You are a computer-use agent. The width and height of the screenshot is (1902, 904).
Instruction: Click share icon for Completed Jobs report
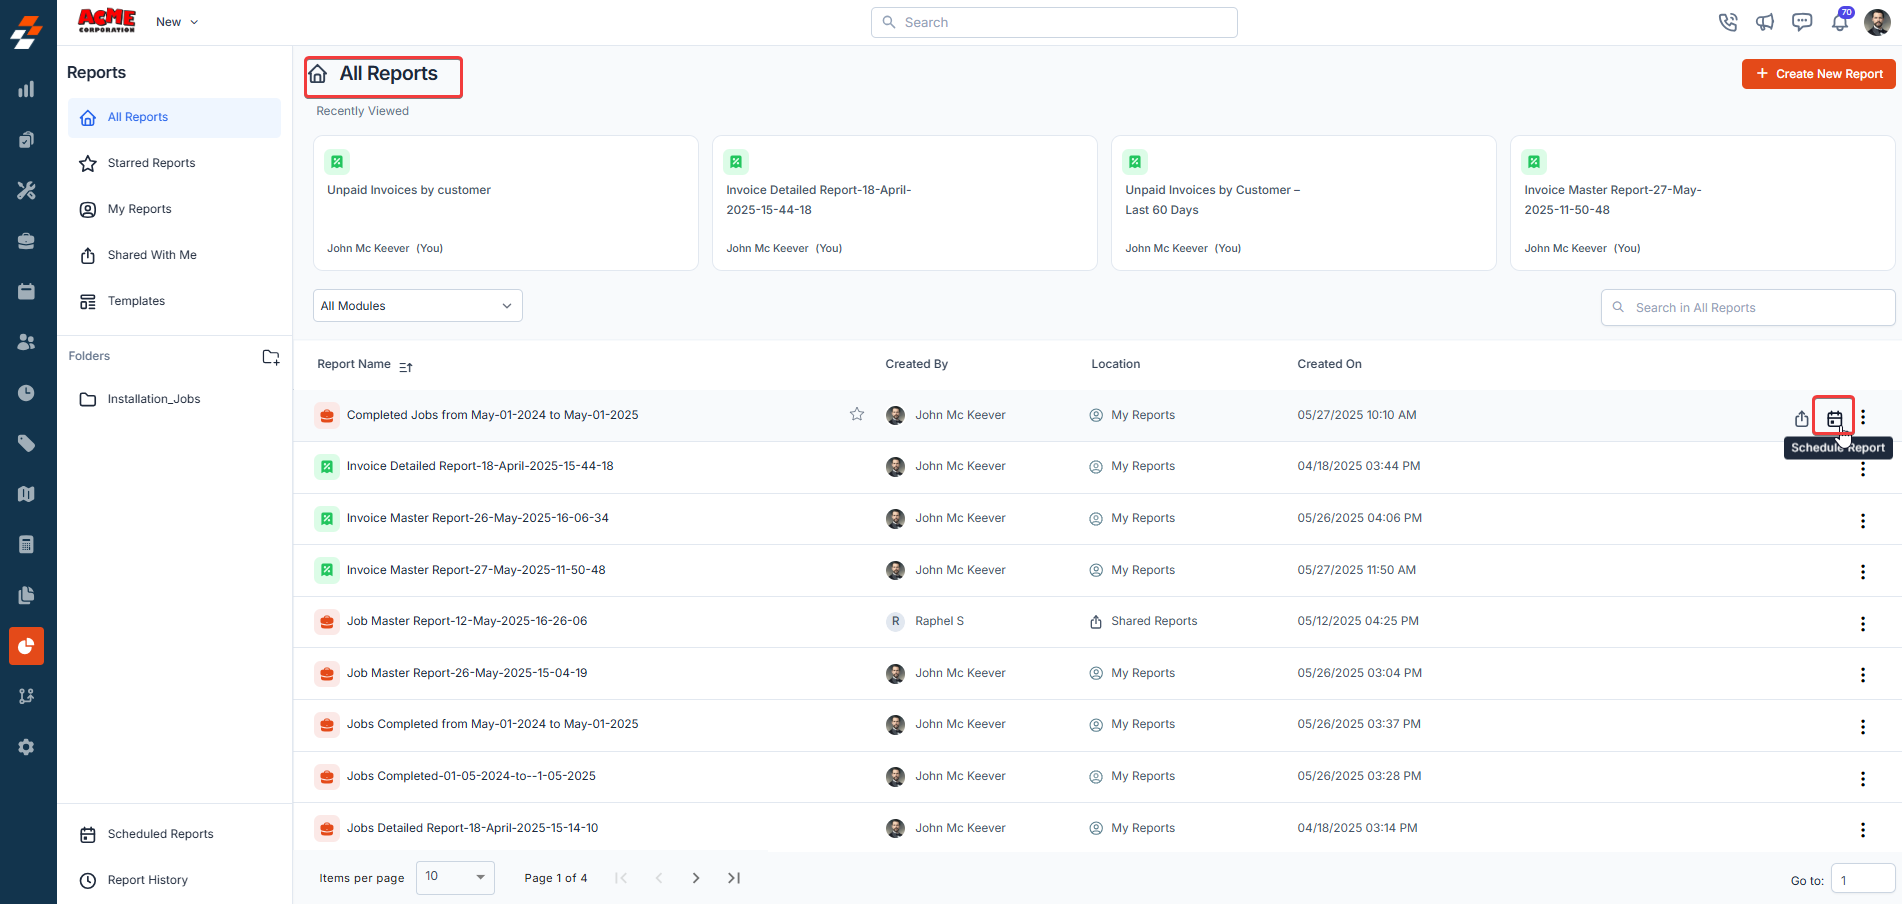[x=1801, y=418]
